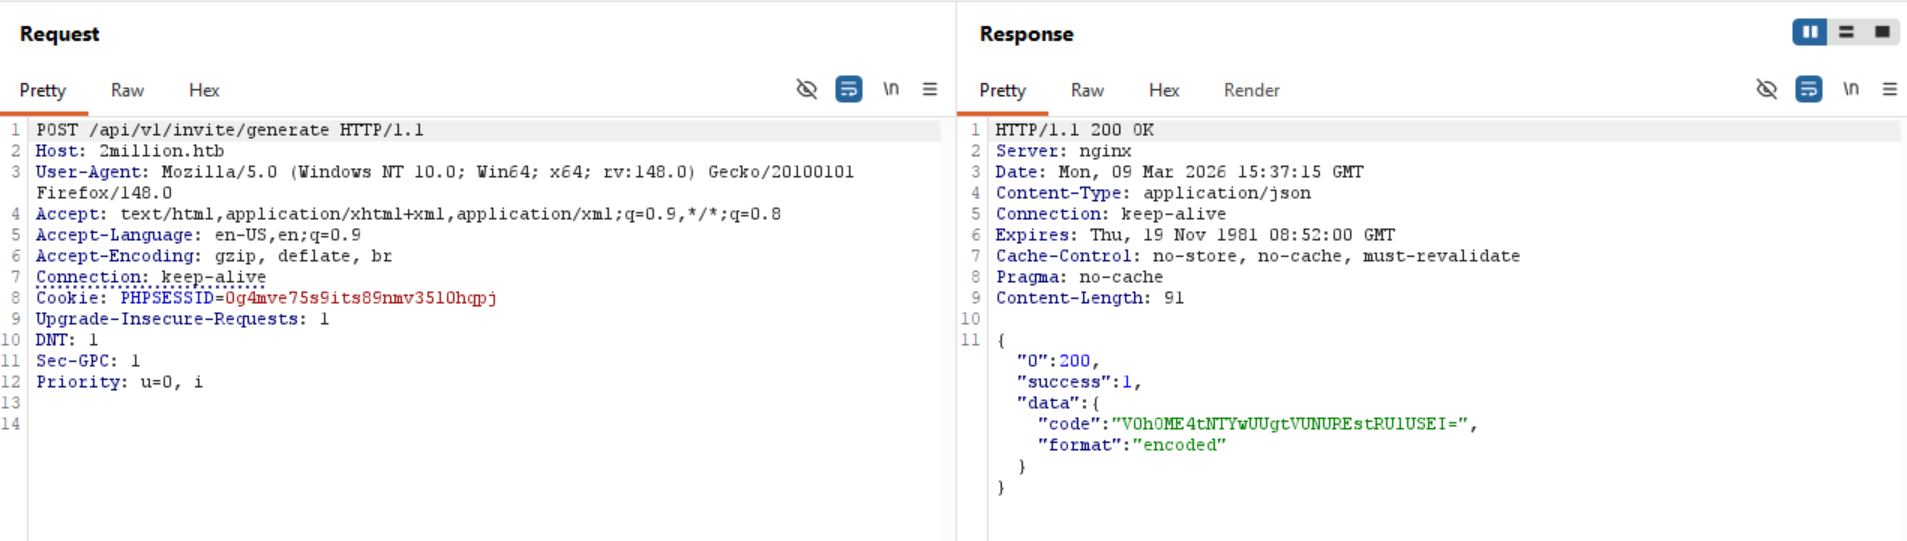1907x541 pixels.
Task: Click the Response panel title
Action: tap(1026, 34)
